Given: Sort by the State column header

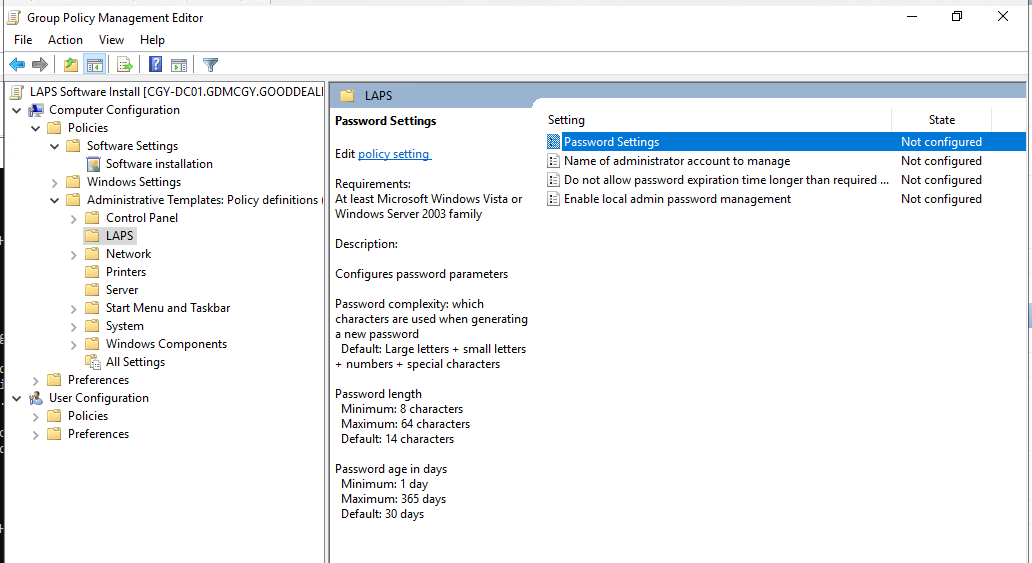Looking at the screenshot, I should [x=942, y=120].
